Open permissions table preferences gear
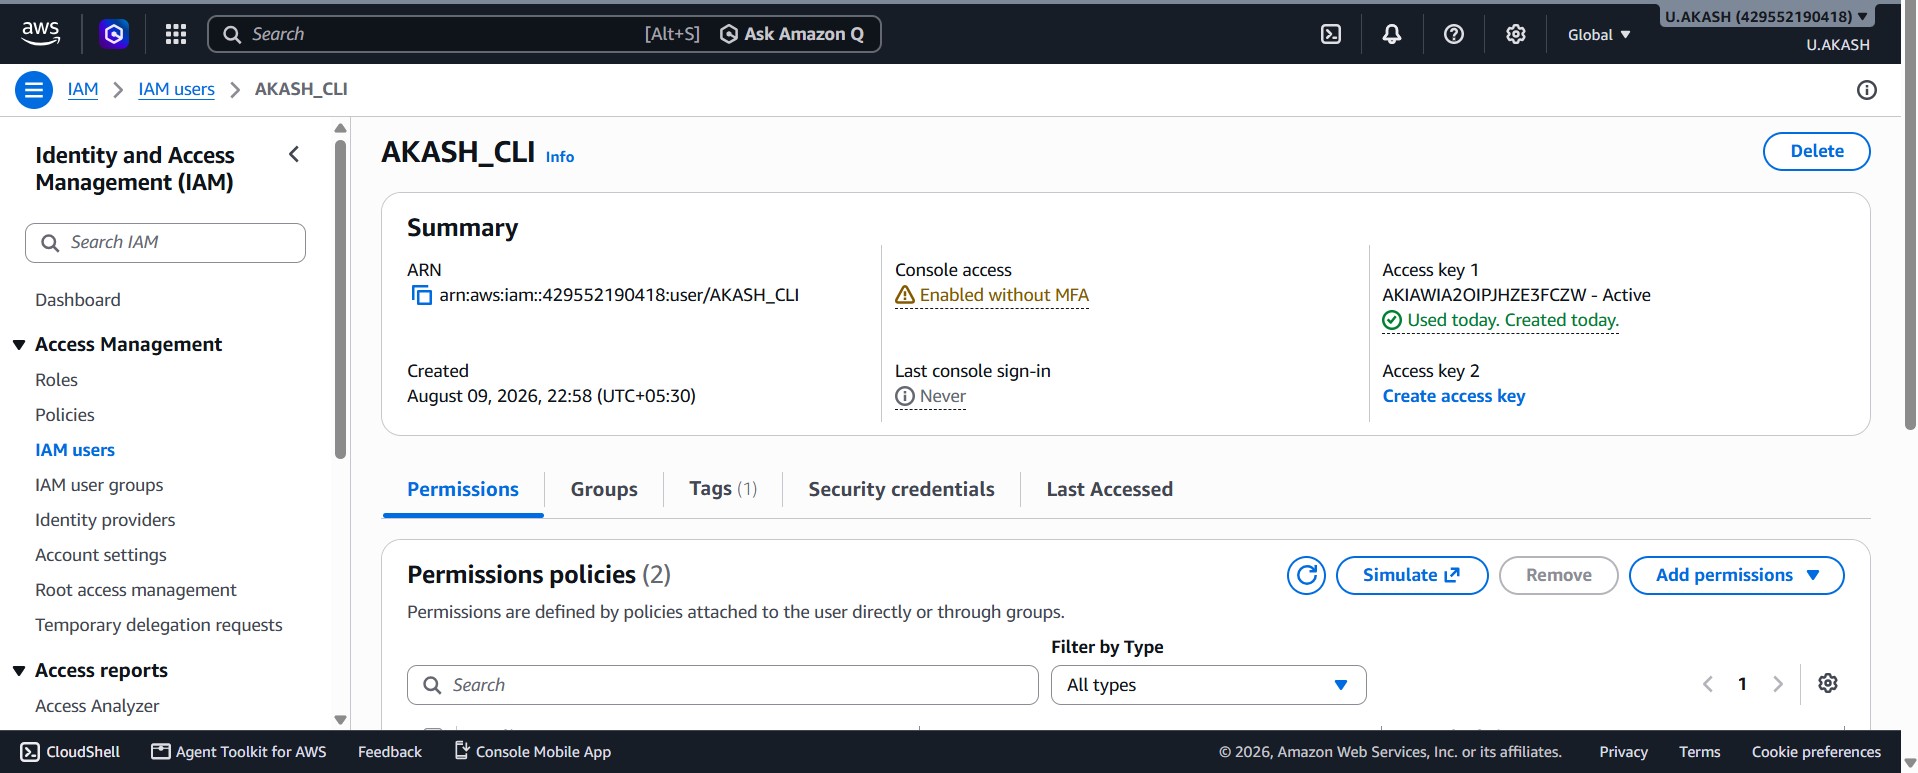The height and width of the screenshot is (773, 1918). pos(1828,683)
